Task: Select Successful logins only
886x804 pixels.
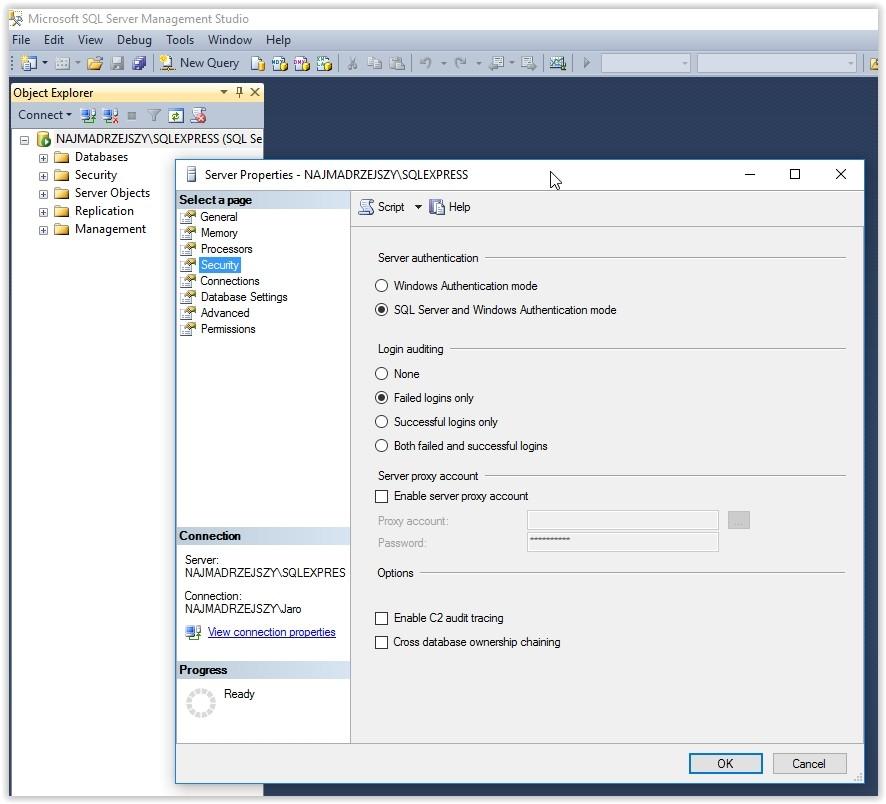Action: pyautogui.click(x=381, y=422)
